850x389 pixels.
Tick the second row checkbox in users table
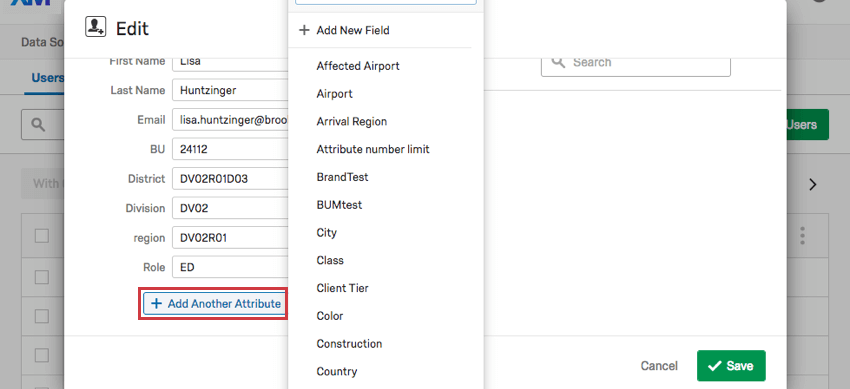tap(42, 277)
